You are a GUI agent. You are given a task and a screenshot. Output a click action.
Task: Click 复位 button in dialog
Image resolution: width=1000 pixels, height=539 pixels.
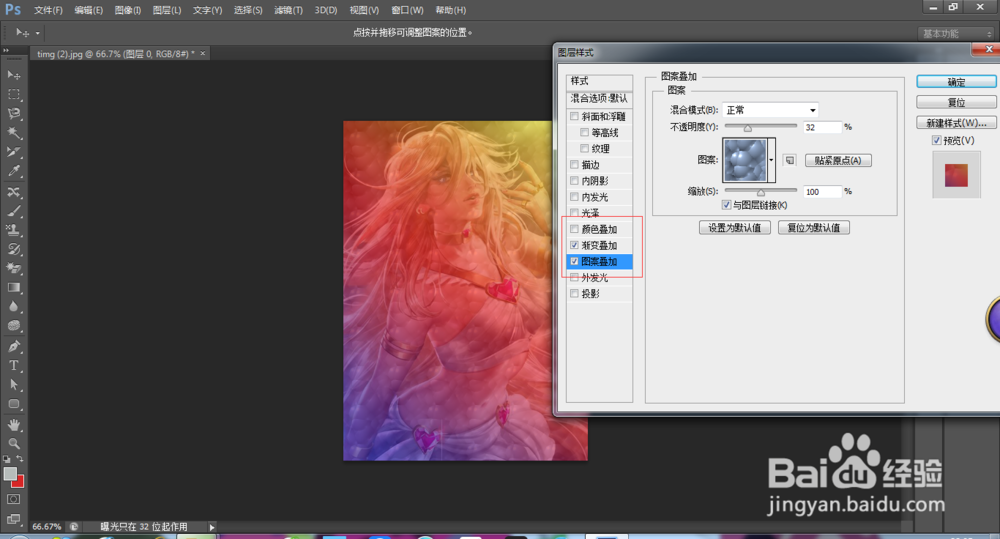pyautogui.click(x=956, y=102)
